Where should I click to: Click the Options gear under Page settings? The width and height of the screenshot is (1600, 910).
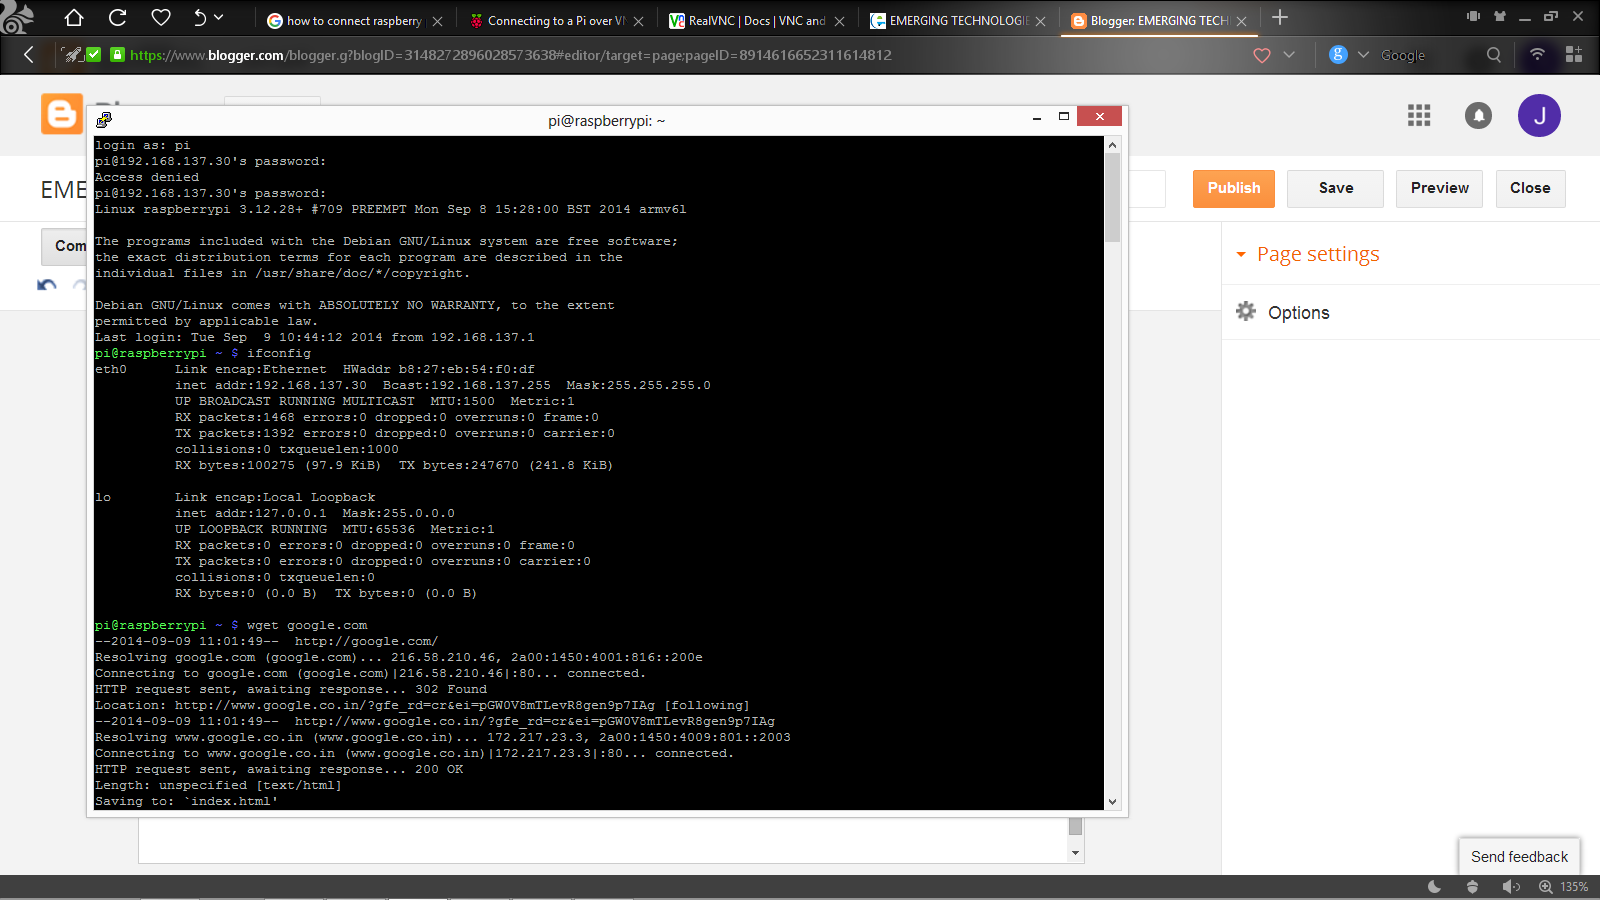pyautogui.click(x=1246, y=311)
